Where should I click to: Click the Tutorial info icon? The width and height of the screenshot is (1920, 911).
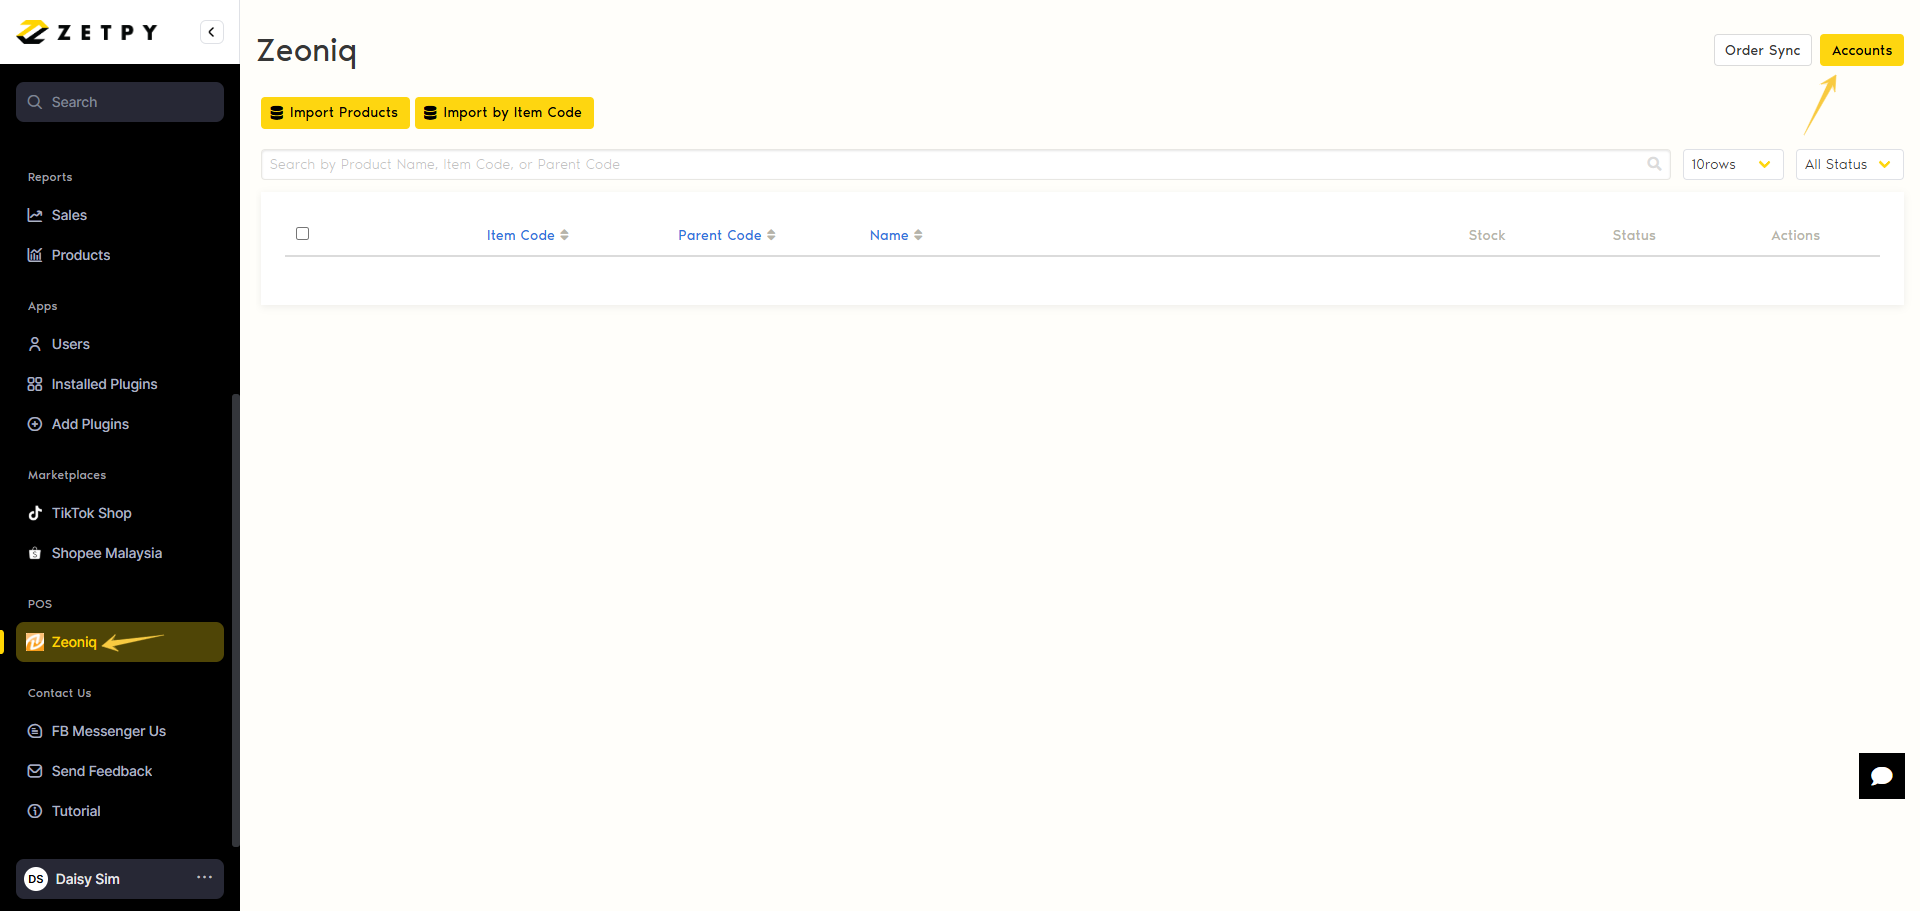click(35, 811)
